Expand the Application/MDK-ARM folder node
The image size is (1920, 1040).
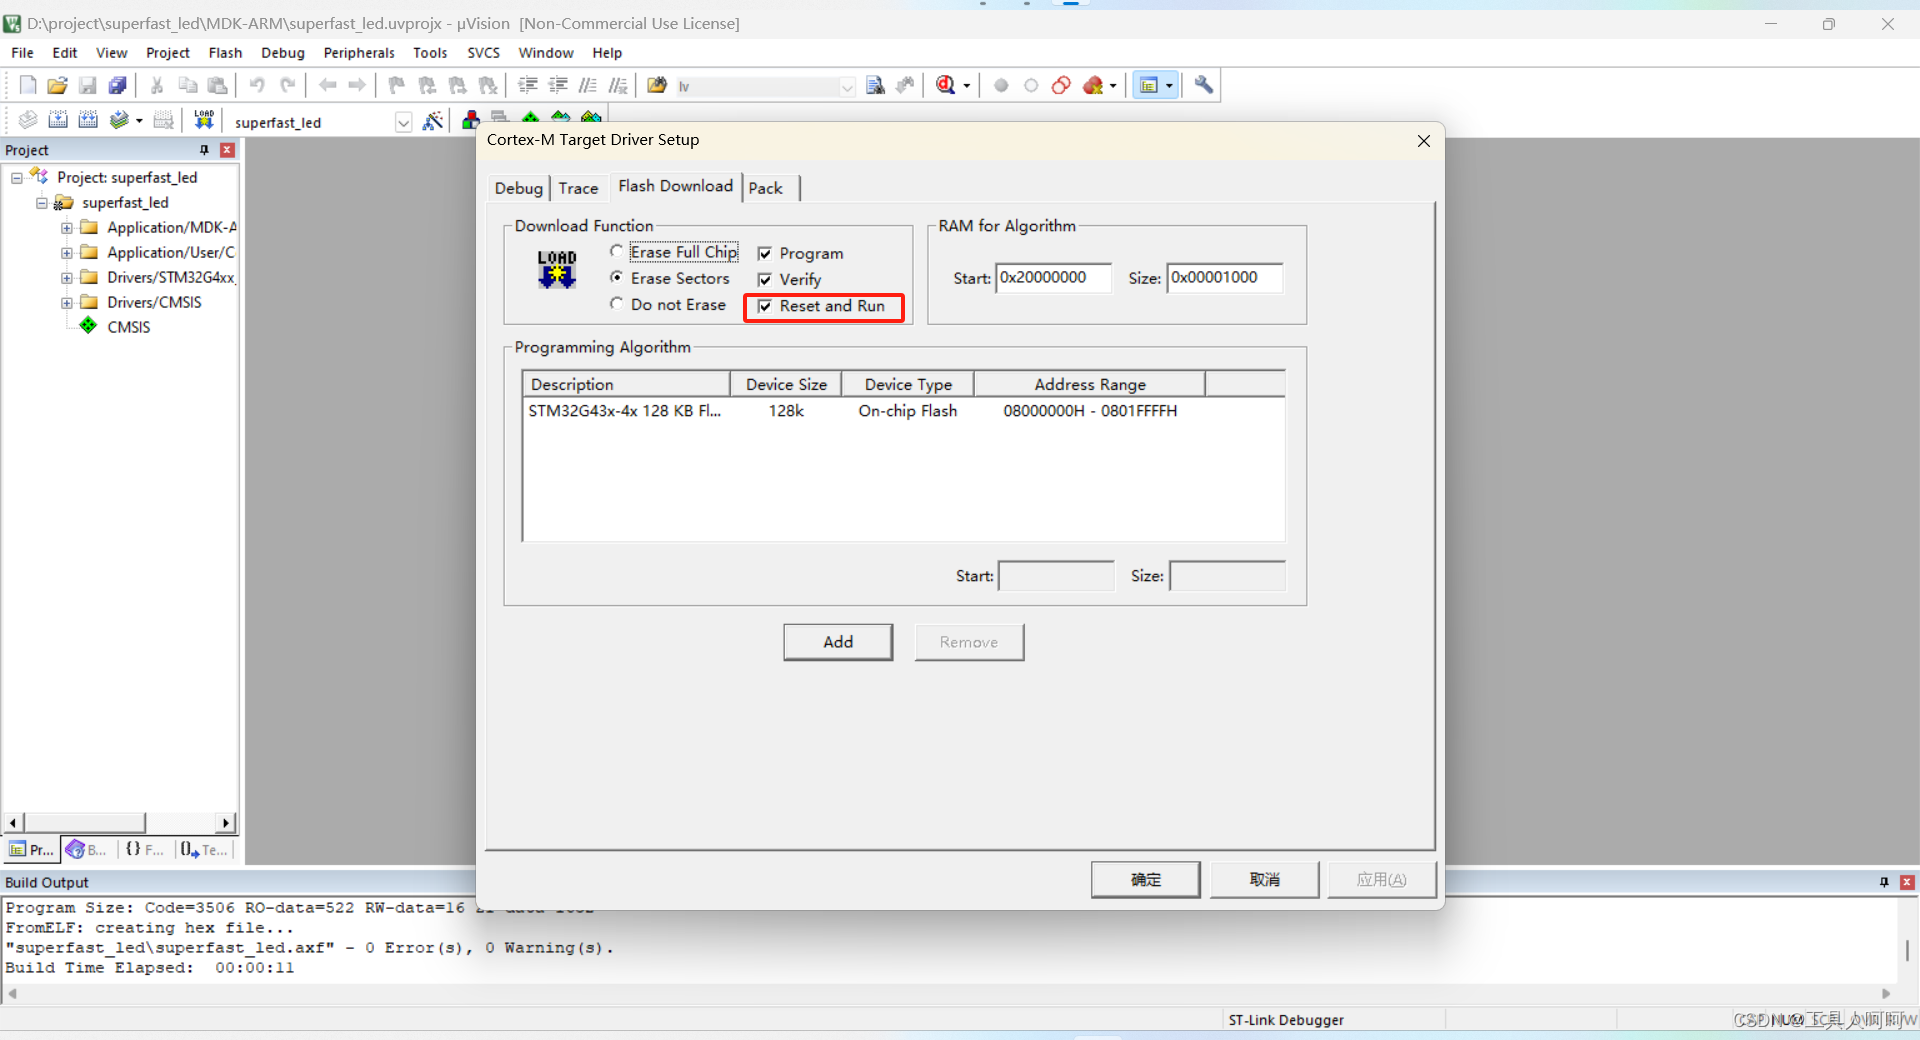(66, 227)
